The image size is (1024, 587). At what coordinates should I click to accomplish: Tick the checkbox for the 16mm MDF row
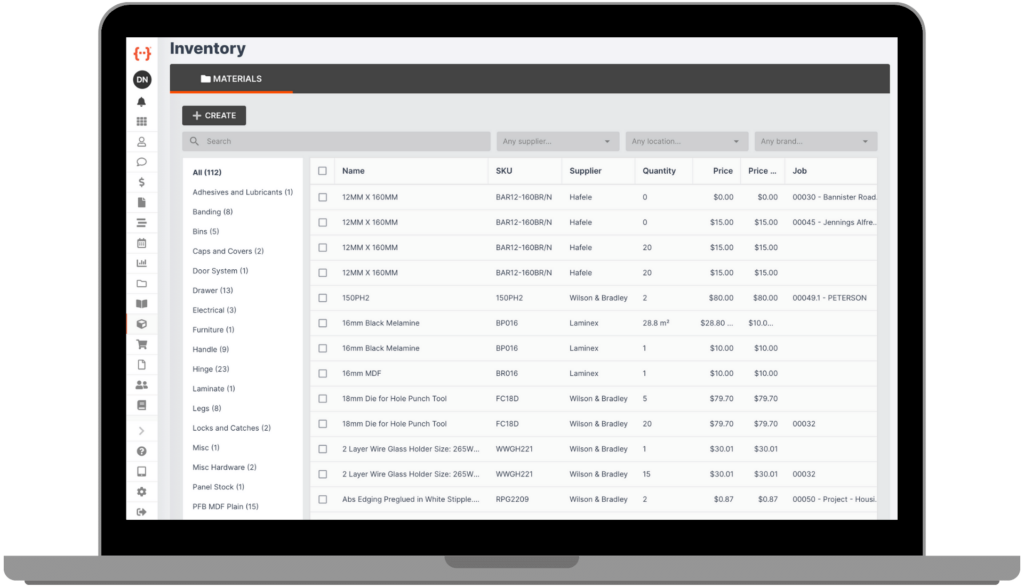[322, 373]
